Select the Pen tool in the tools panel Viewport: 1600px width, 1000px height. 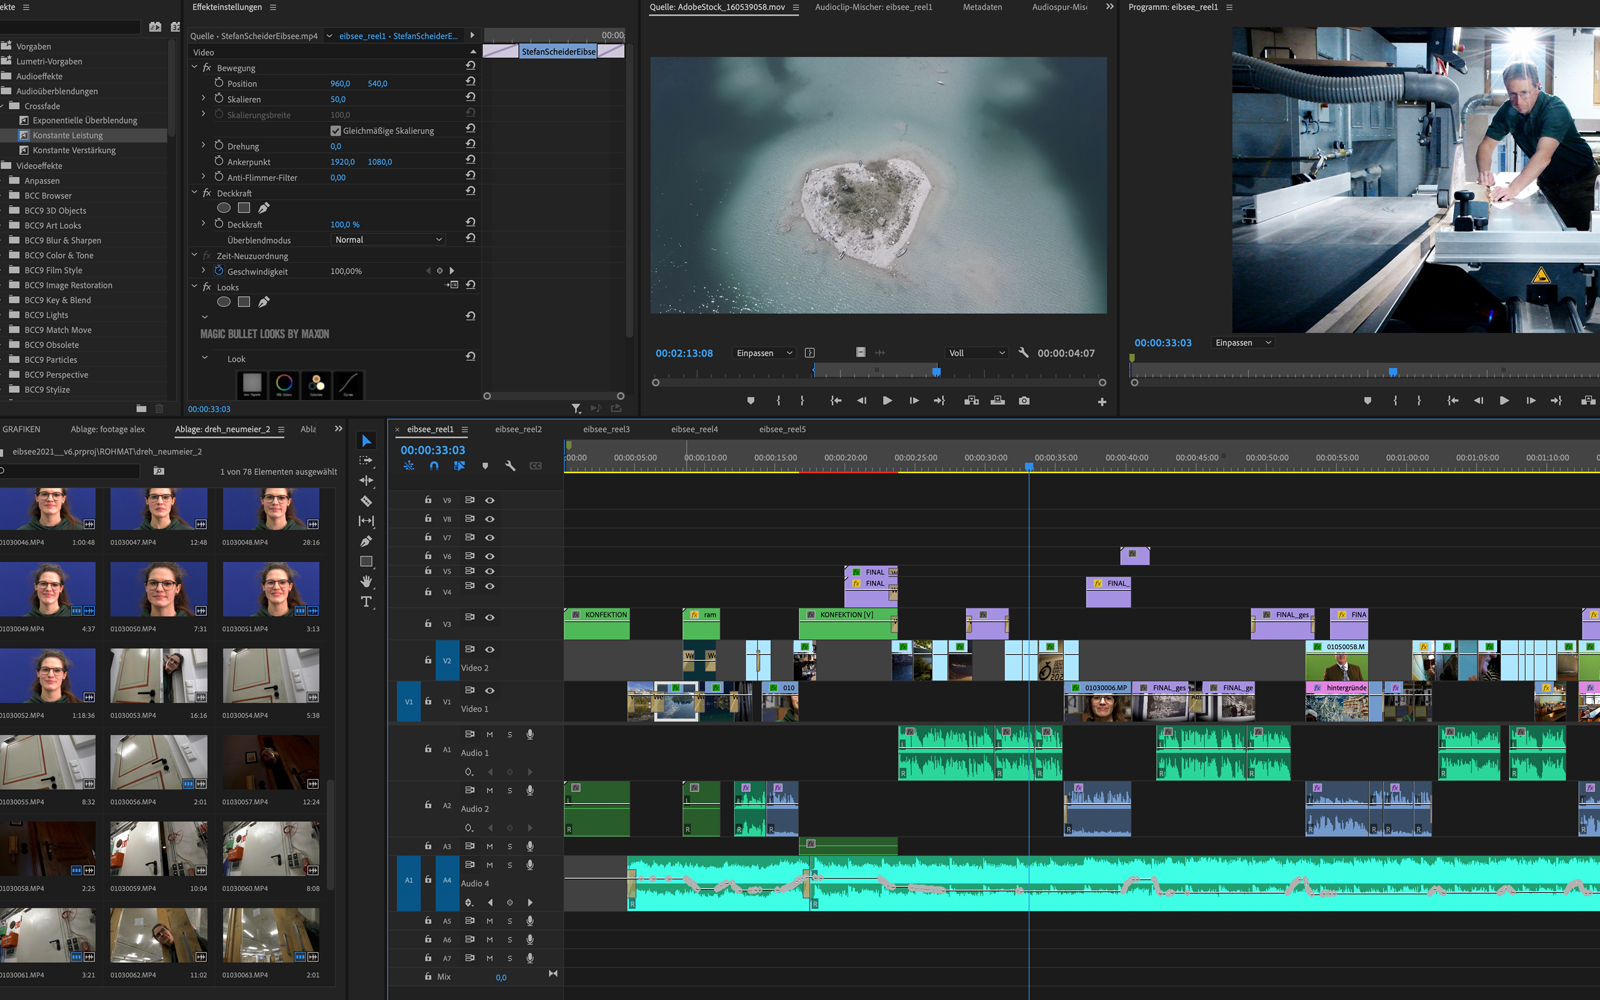(x=366, y=541)
